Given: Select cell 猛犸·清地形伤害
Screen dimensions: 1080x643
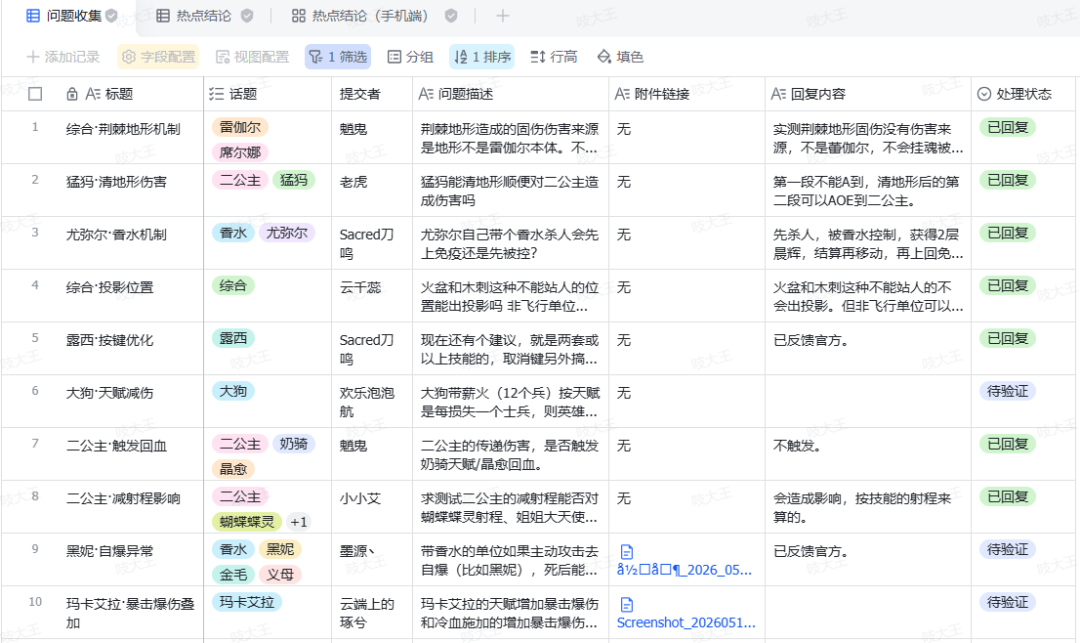Looking at the screenshot, I should pyautogui.click(x=131, y=190).
